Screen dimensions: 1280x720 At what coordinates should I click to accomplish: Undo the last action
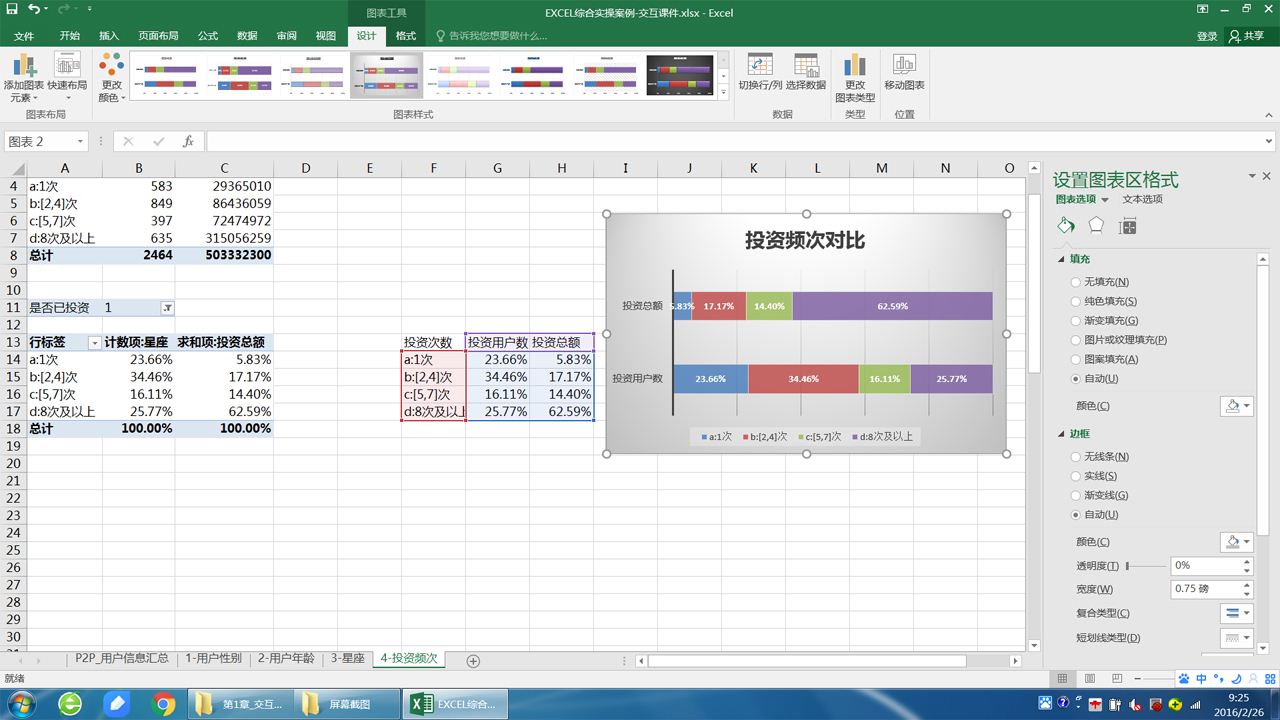pos(36,10)
